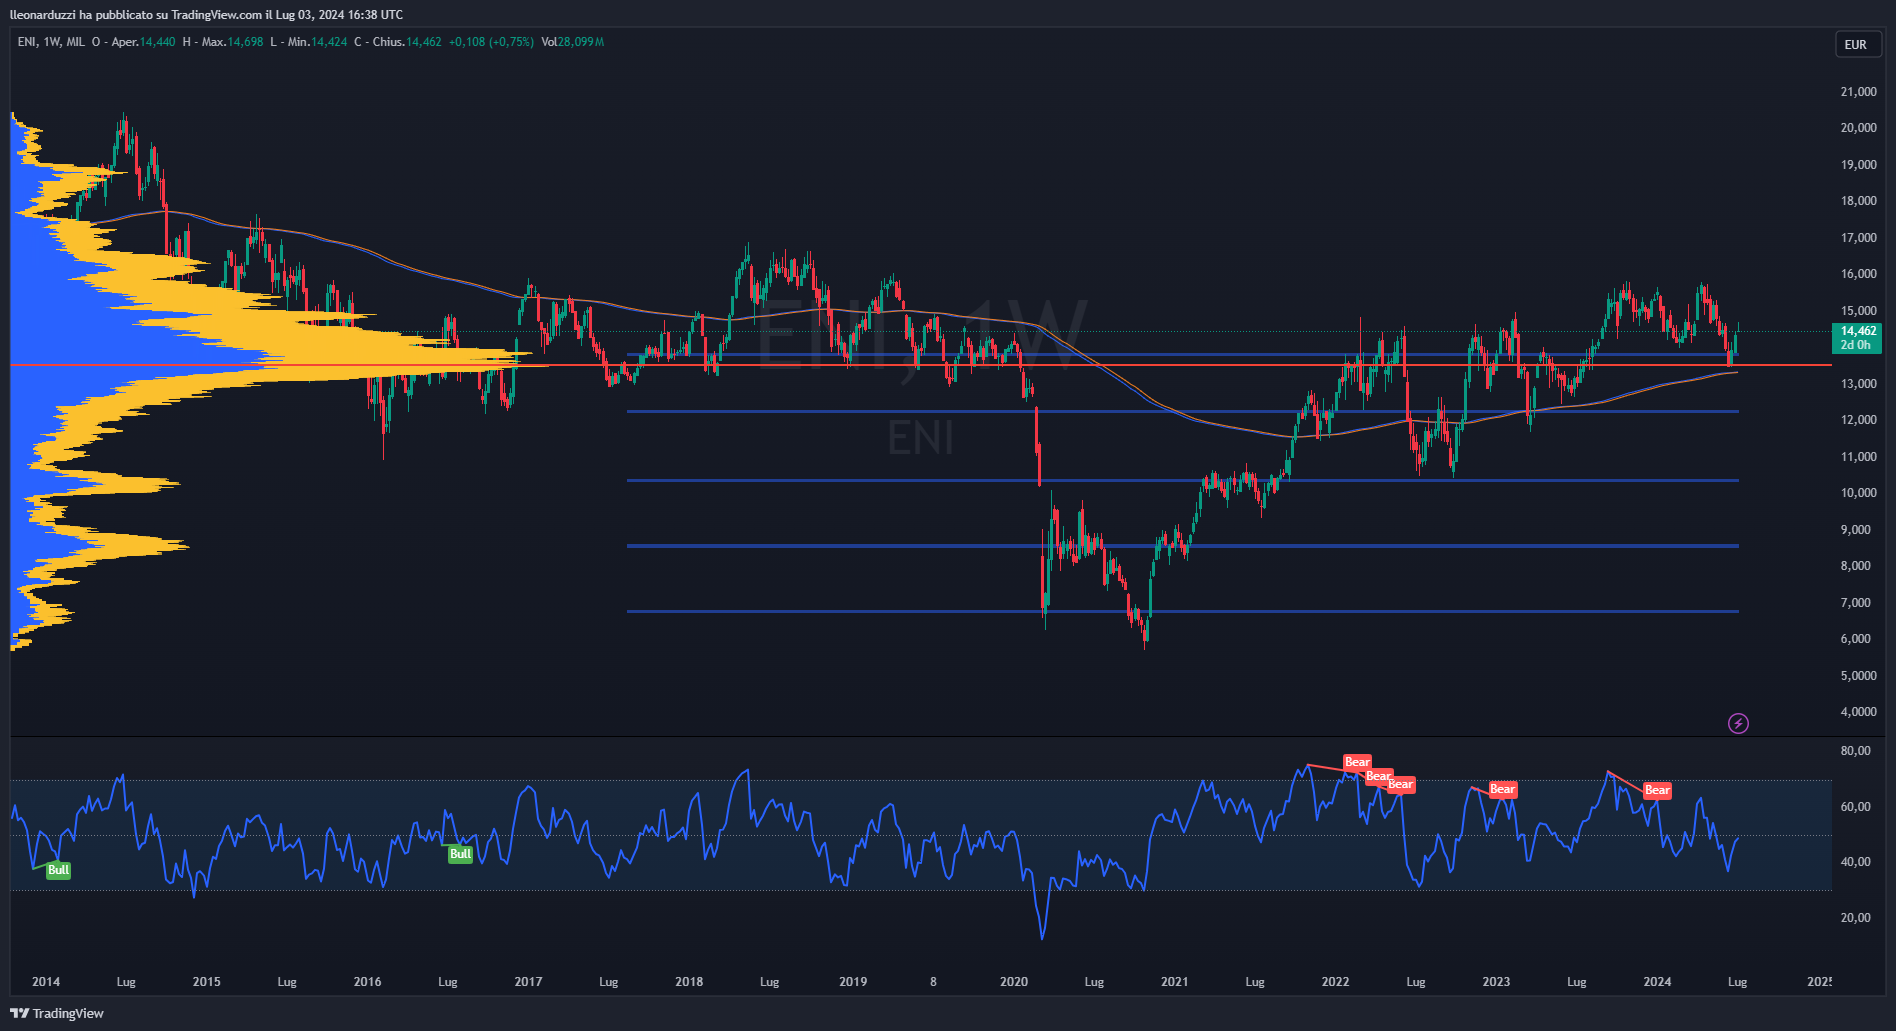This screenshot has height=1031, width=1896.
Task: Click the 80,00 RSI axis label
Action: (x=1856, y=751)
